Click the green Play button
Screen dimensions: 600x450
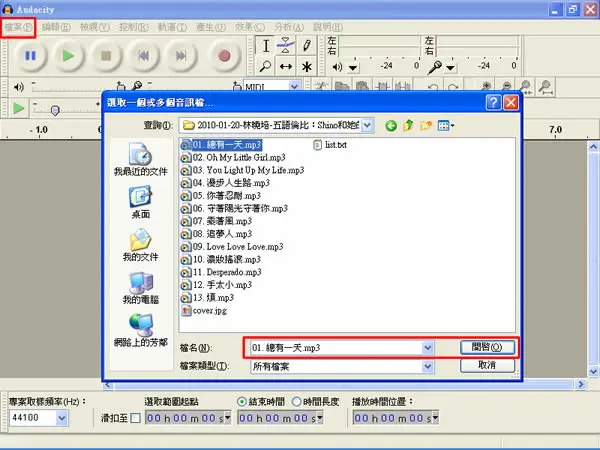pos(68,56)
